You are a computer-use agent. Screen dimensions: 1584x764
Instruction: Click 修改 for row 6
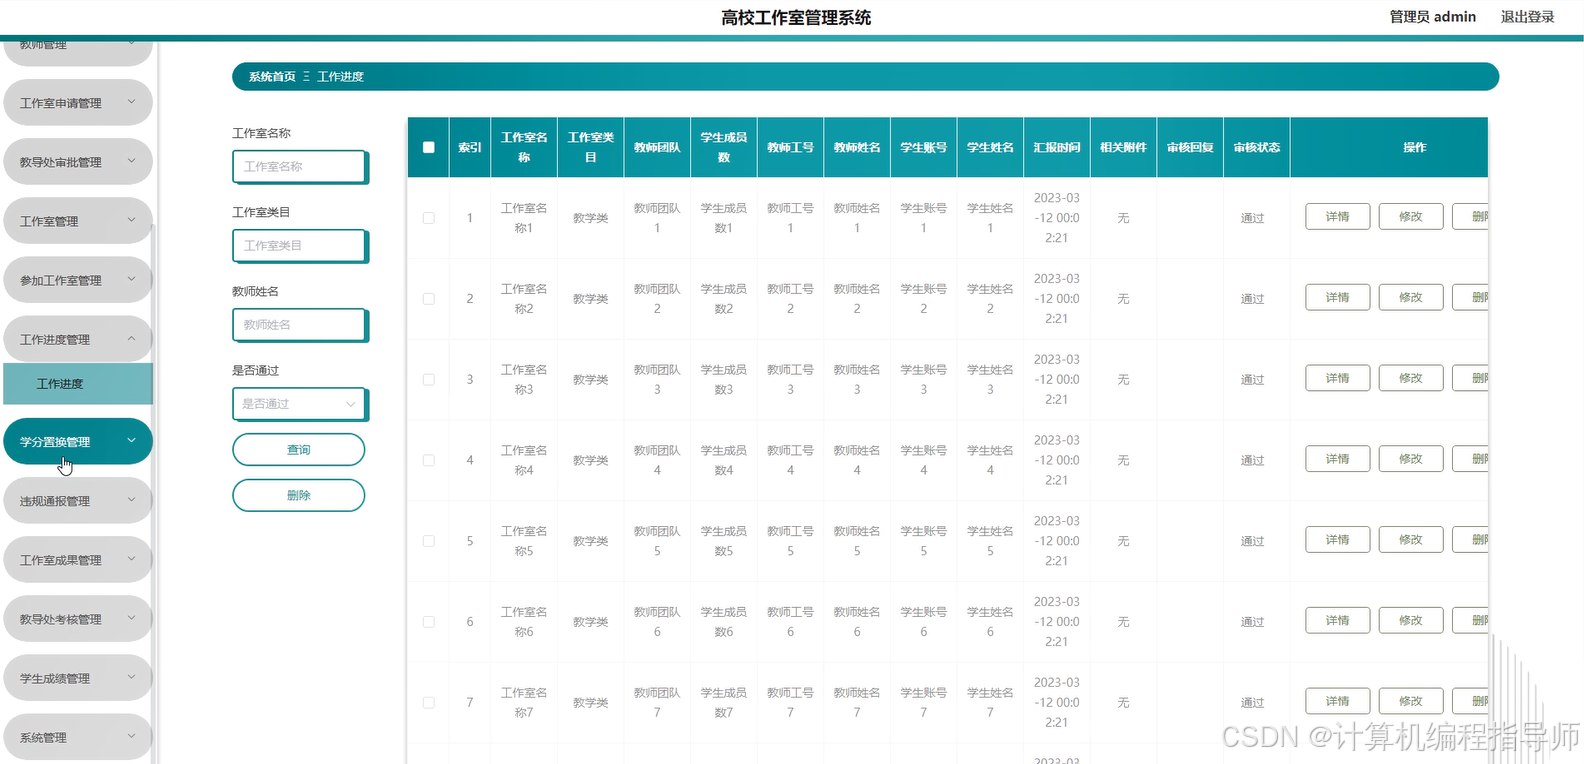pos(1410,621)
